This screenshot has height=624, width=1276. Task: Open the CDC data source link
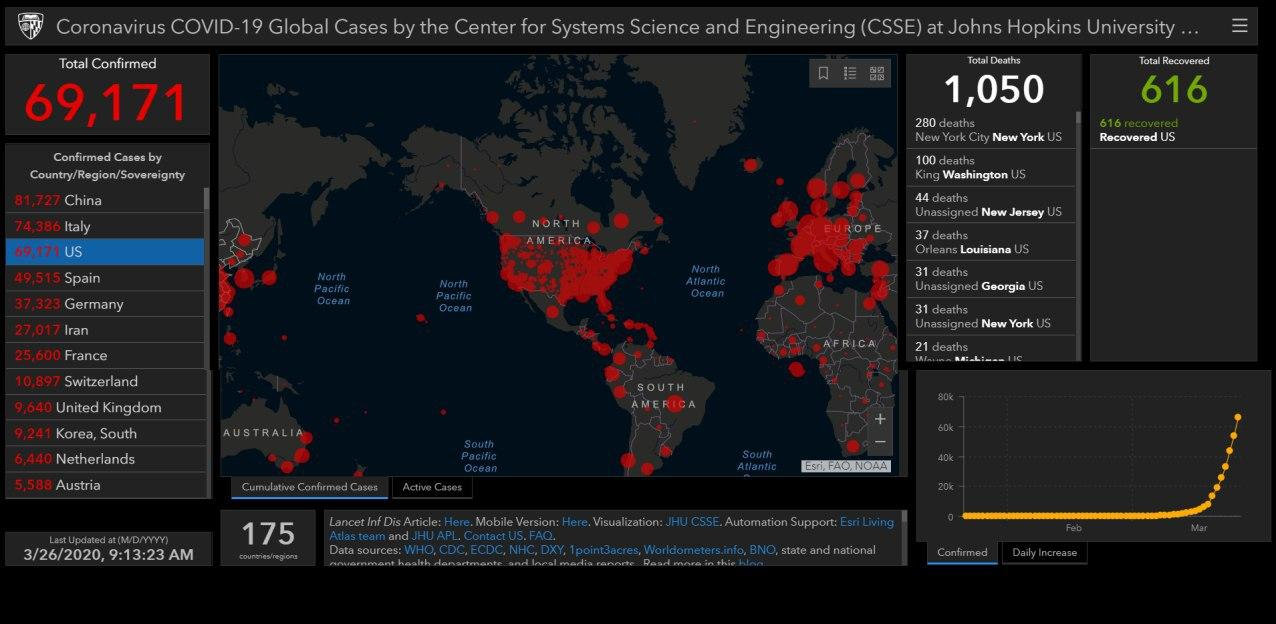click(450, 550)
